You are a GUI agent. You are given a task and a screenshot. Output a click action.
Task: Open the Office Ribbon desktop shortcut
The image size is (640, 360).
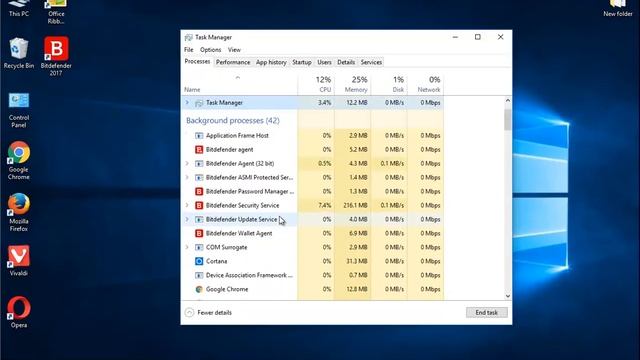click(56, 12)
